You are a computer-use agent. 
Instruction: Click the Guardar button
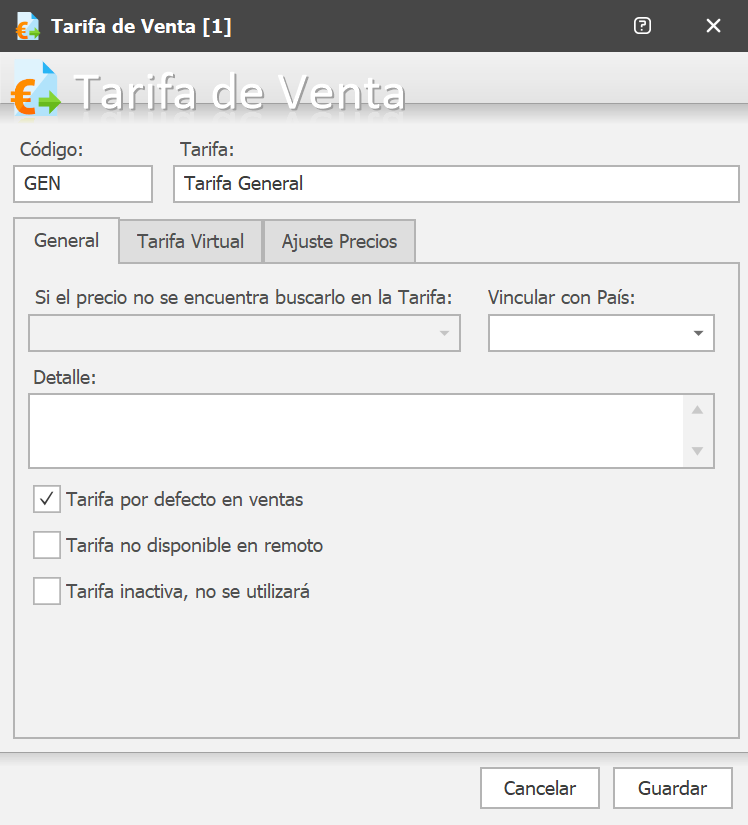coord(673,788)
